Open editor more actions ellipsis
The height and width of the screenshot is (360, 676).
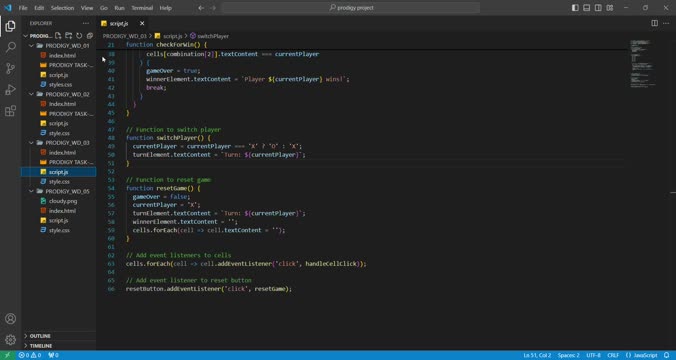click(667, 23)
